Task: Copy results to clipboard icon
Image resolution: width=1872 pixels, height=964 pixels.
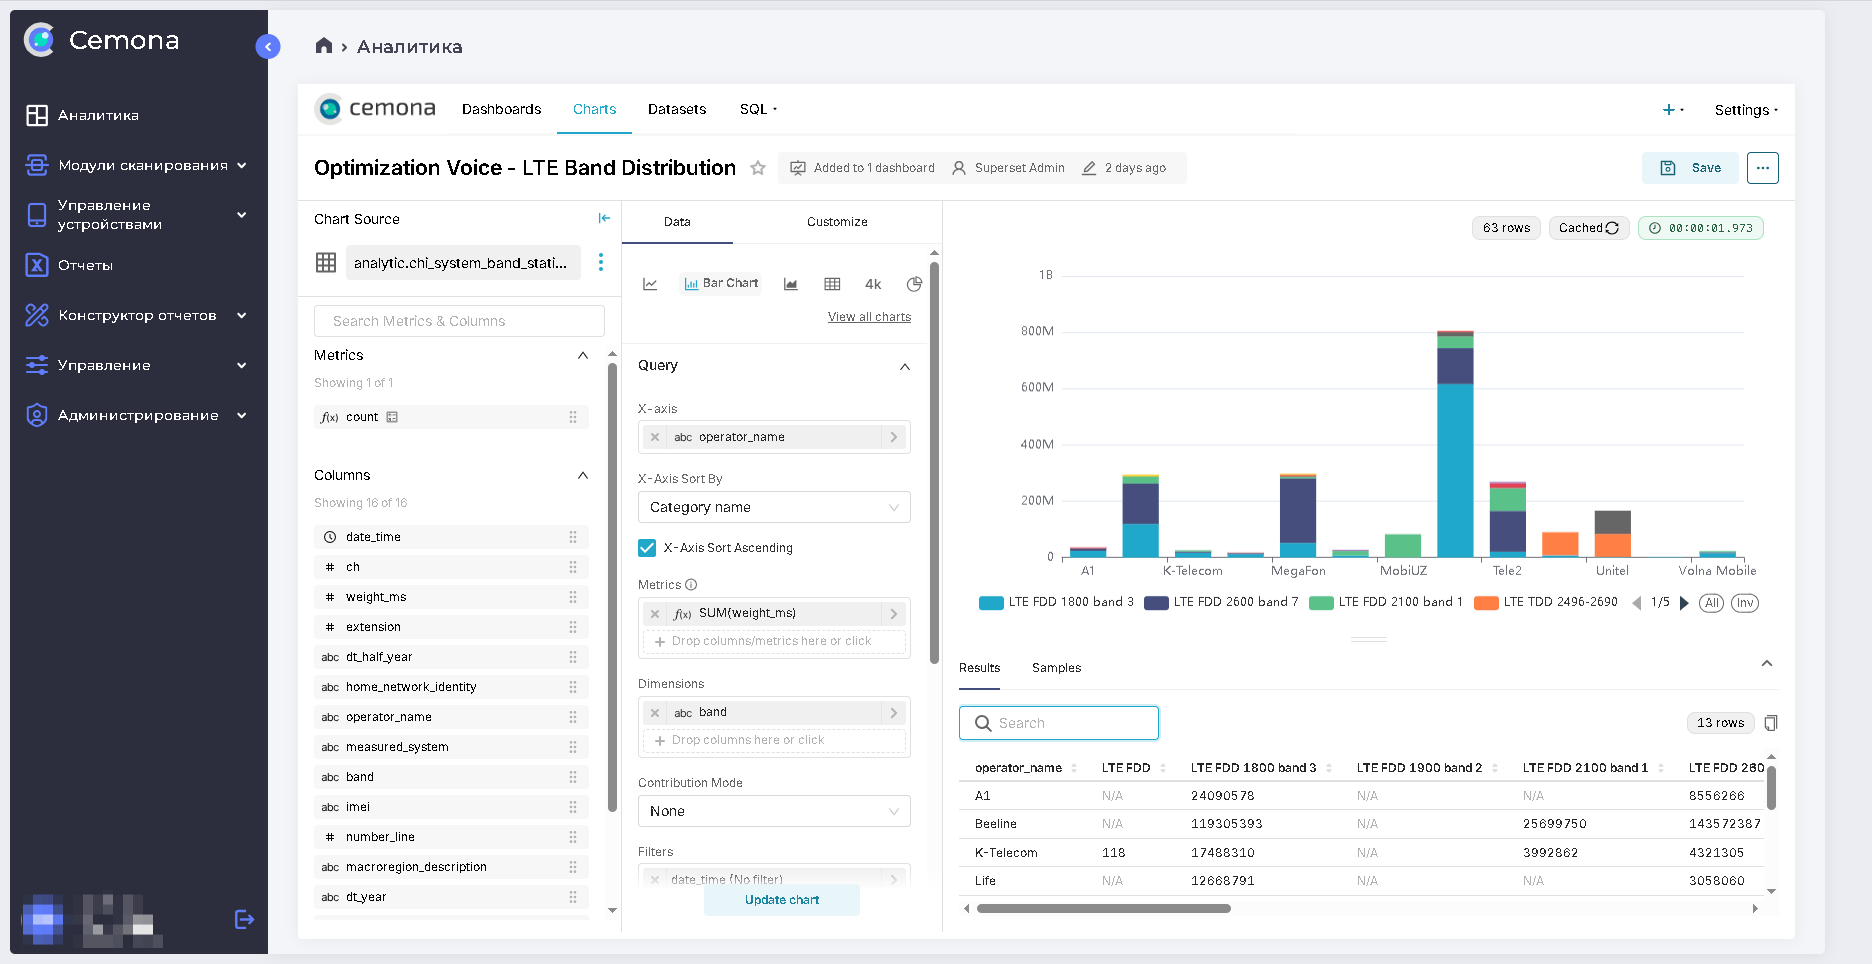Action: [x=1771, y=723]
